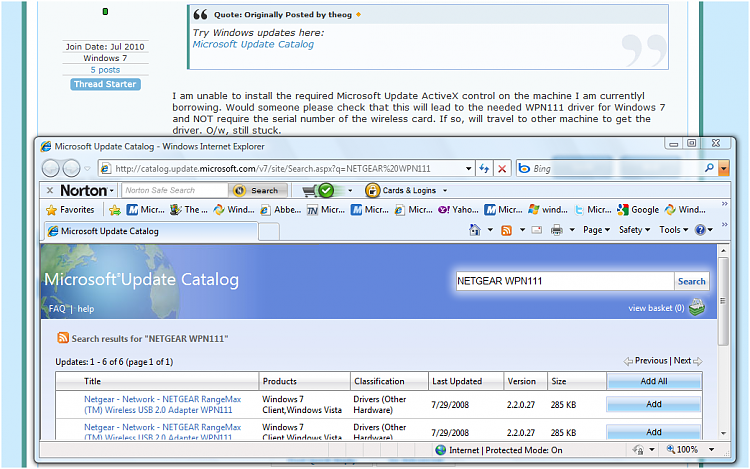Open the Page menu
Image resolution: width=750 pixels, height=469 pixels.
(x=596, y=230)
